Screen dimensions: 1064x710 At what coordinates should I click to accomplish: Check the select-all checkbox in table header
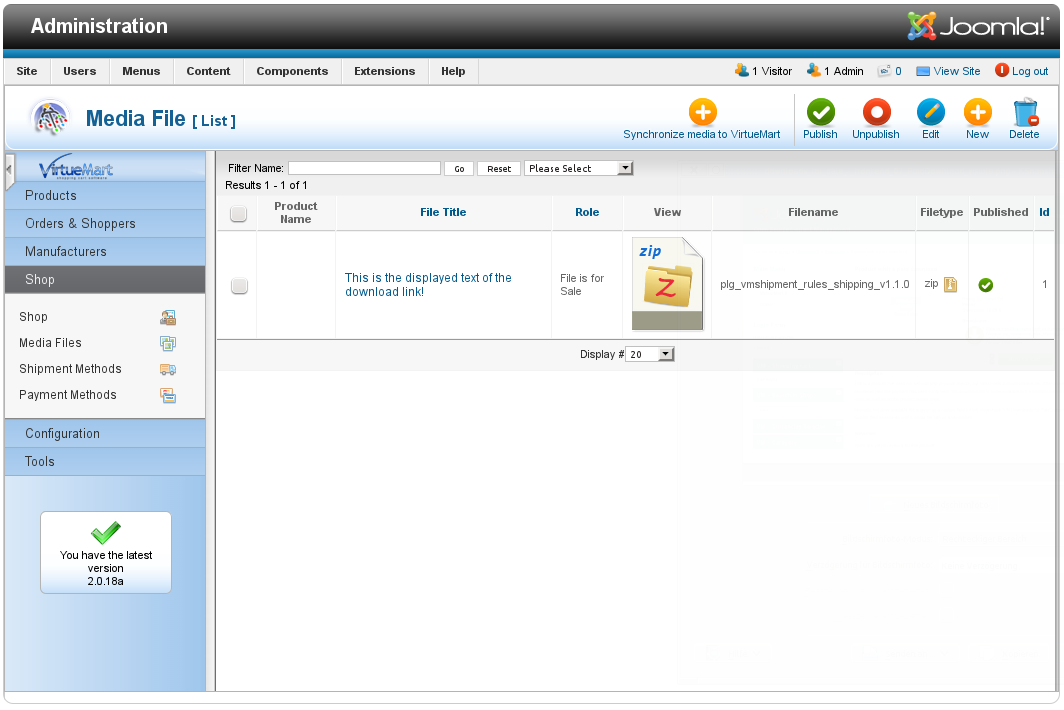tap(238, 213)
